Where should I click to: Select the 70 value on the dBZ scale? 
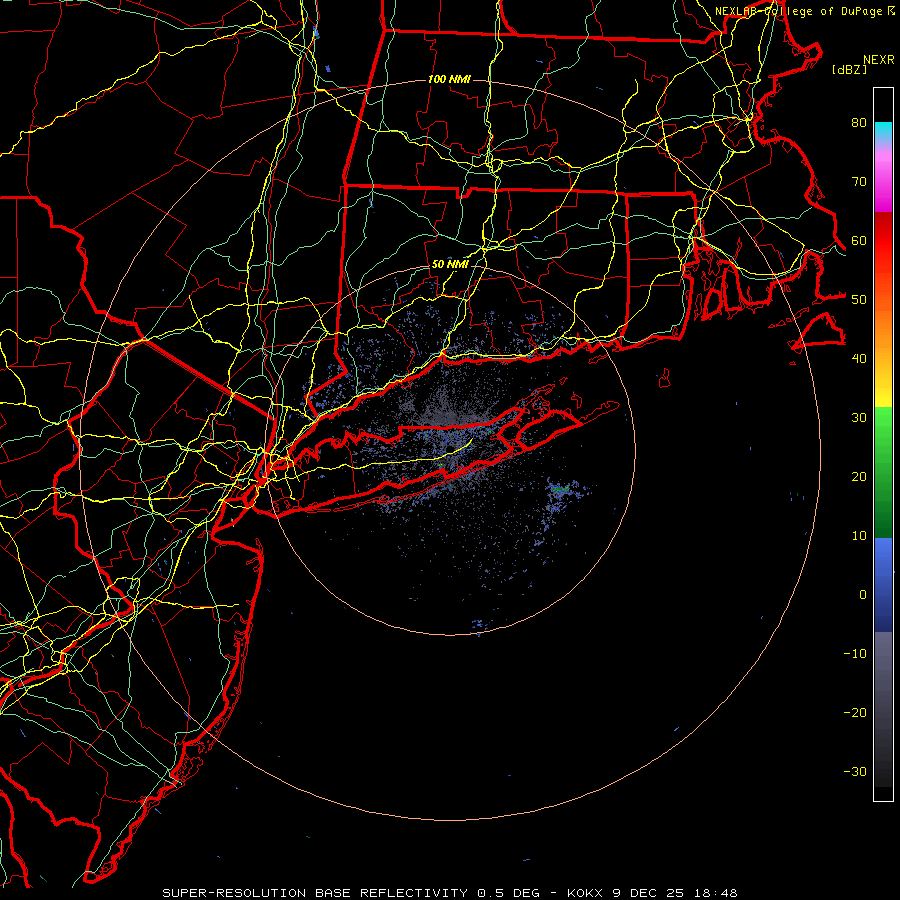pyautogui.click(x=859, y=181)
